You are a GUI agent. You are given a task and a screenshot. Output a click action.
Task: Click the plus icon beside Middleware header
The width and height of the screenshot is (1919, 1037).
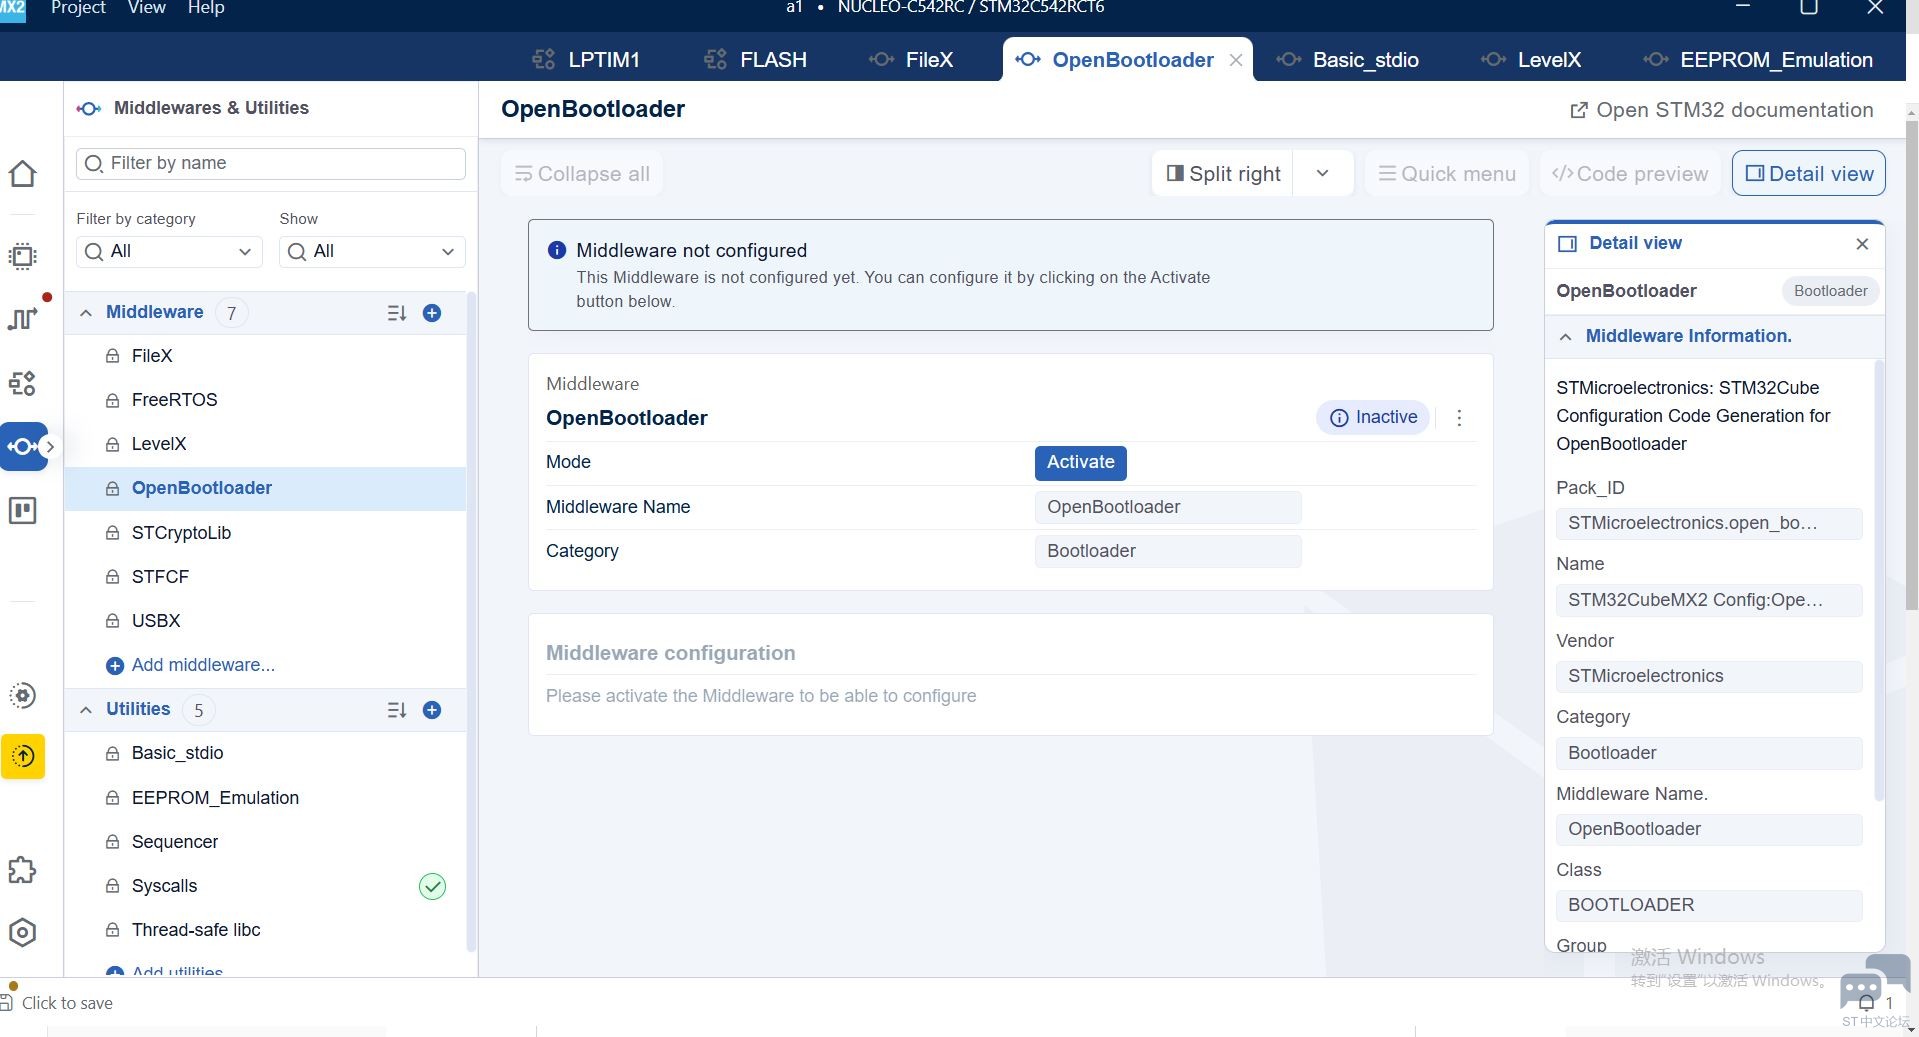coord(432,313)
